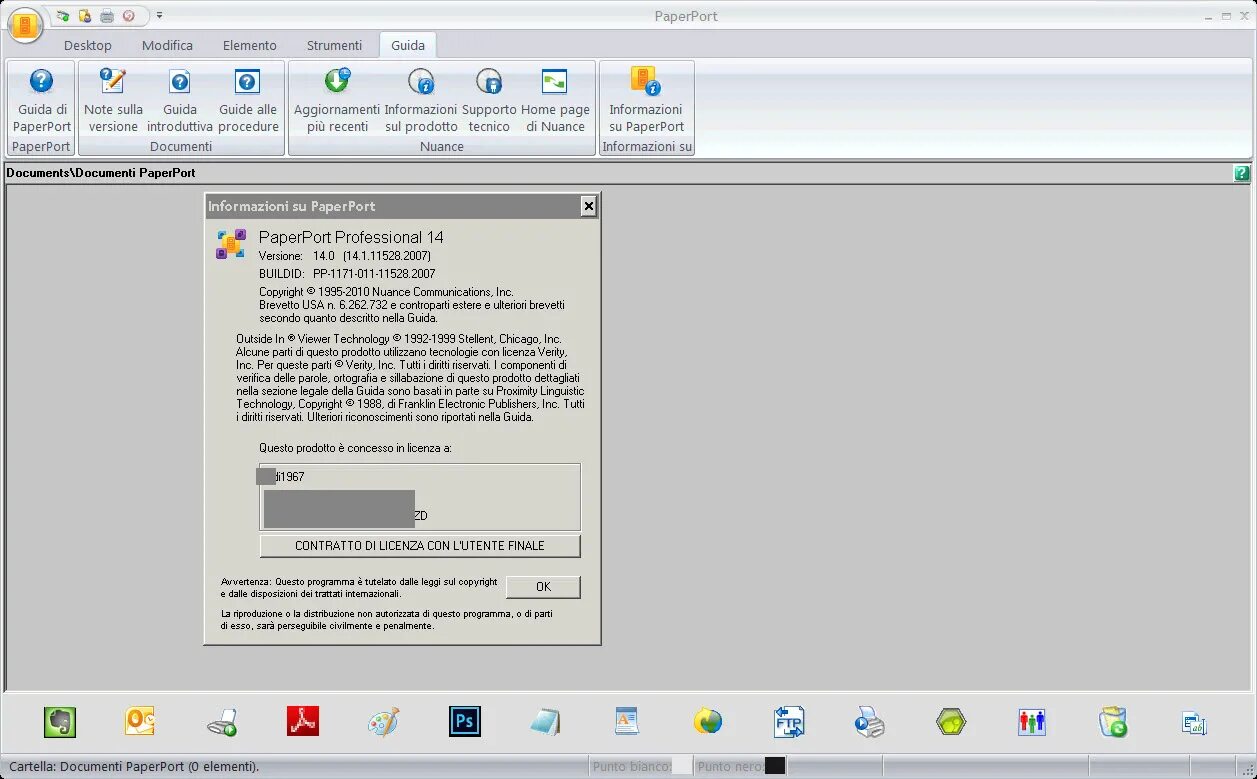Click the Photoshop icon in Send To bar

coord(465,722)
